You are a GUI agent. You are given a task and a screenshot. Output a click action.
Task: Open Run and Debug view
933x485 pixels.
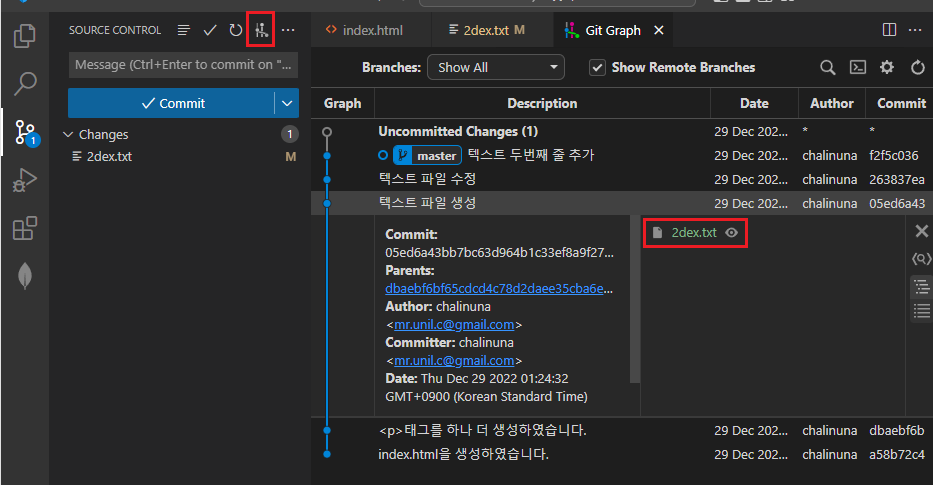point(24,180)
